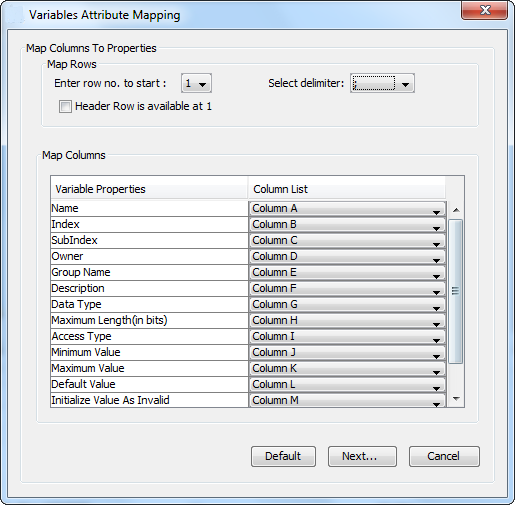This screenshot has height=505, width=515.
Task: Select the Variable Properties column header
Action: [149, 189]
